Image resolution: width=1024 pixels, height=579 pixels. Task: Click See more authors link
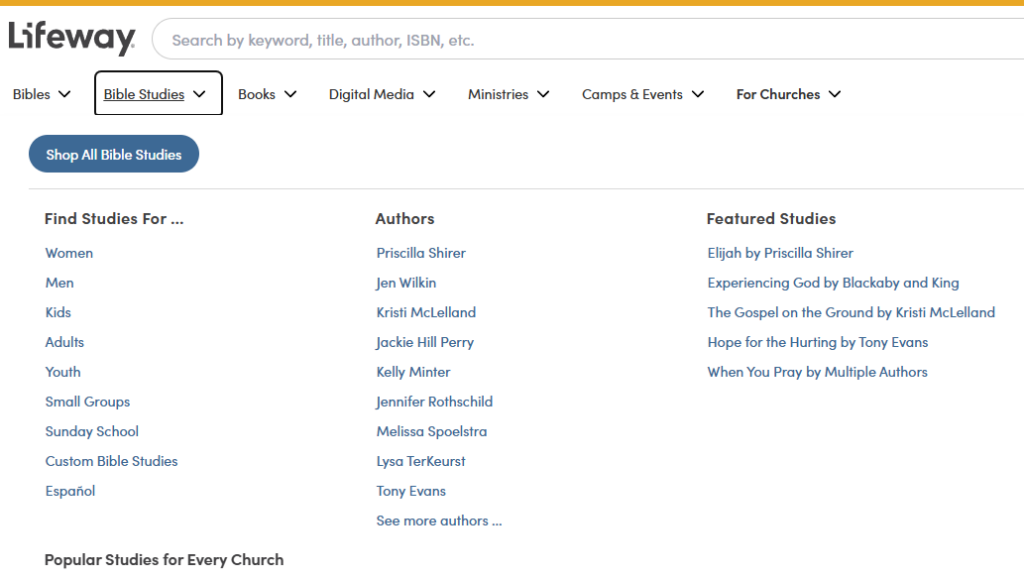click(x=439, y=521)
